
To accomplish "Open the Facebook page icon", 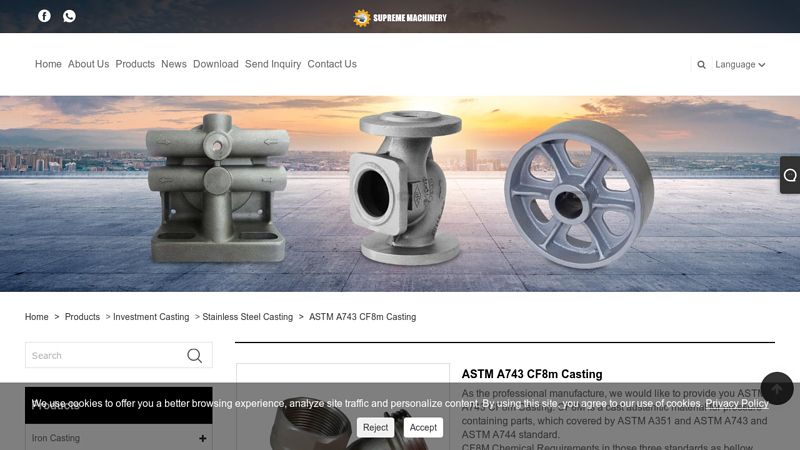I will pos(44,16).
